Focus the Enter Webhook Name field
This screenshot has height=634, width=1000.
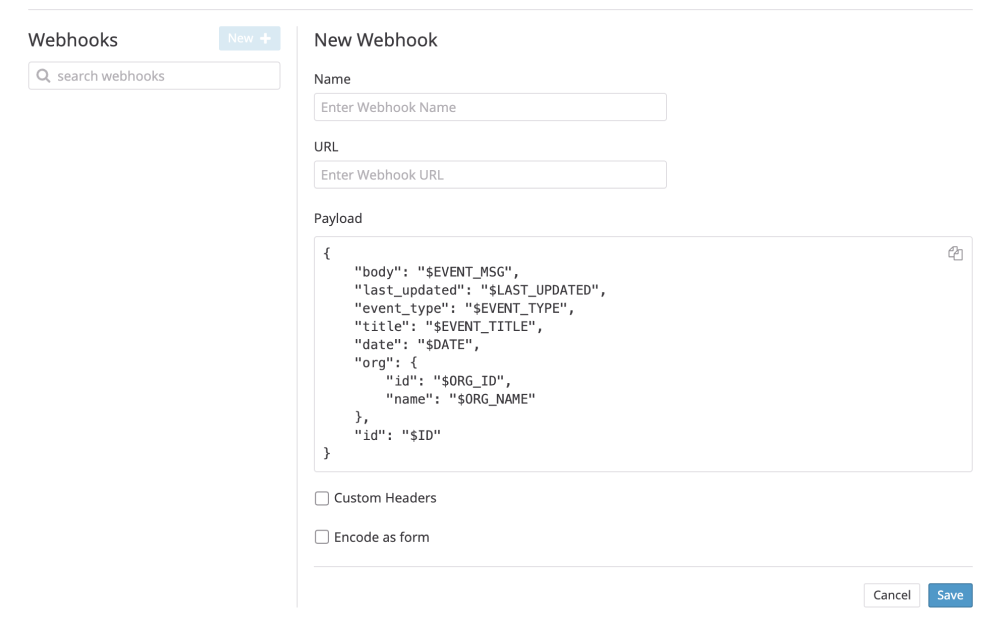[x=490, y=107]
